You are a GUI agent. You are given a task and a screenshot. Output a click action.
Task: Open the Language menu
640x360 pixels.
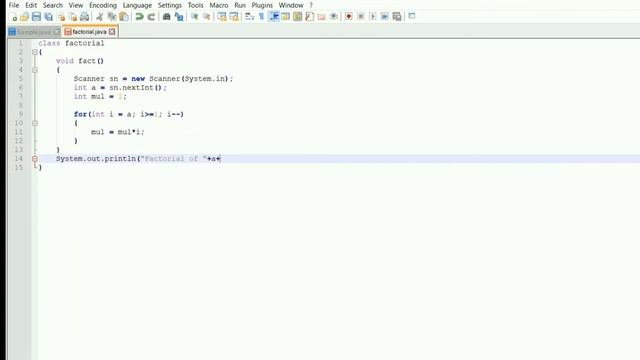click(x=137, y=5)
